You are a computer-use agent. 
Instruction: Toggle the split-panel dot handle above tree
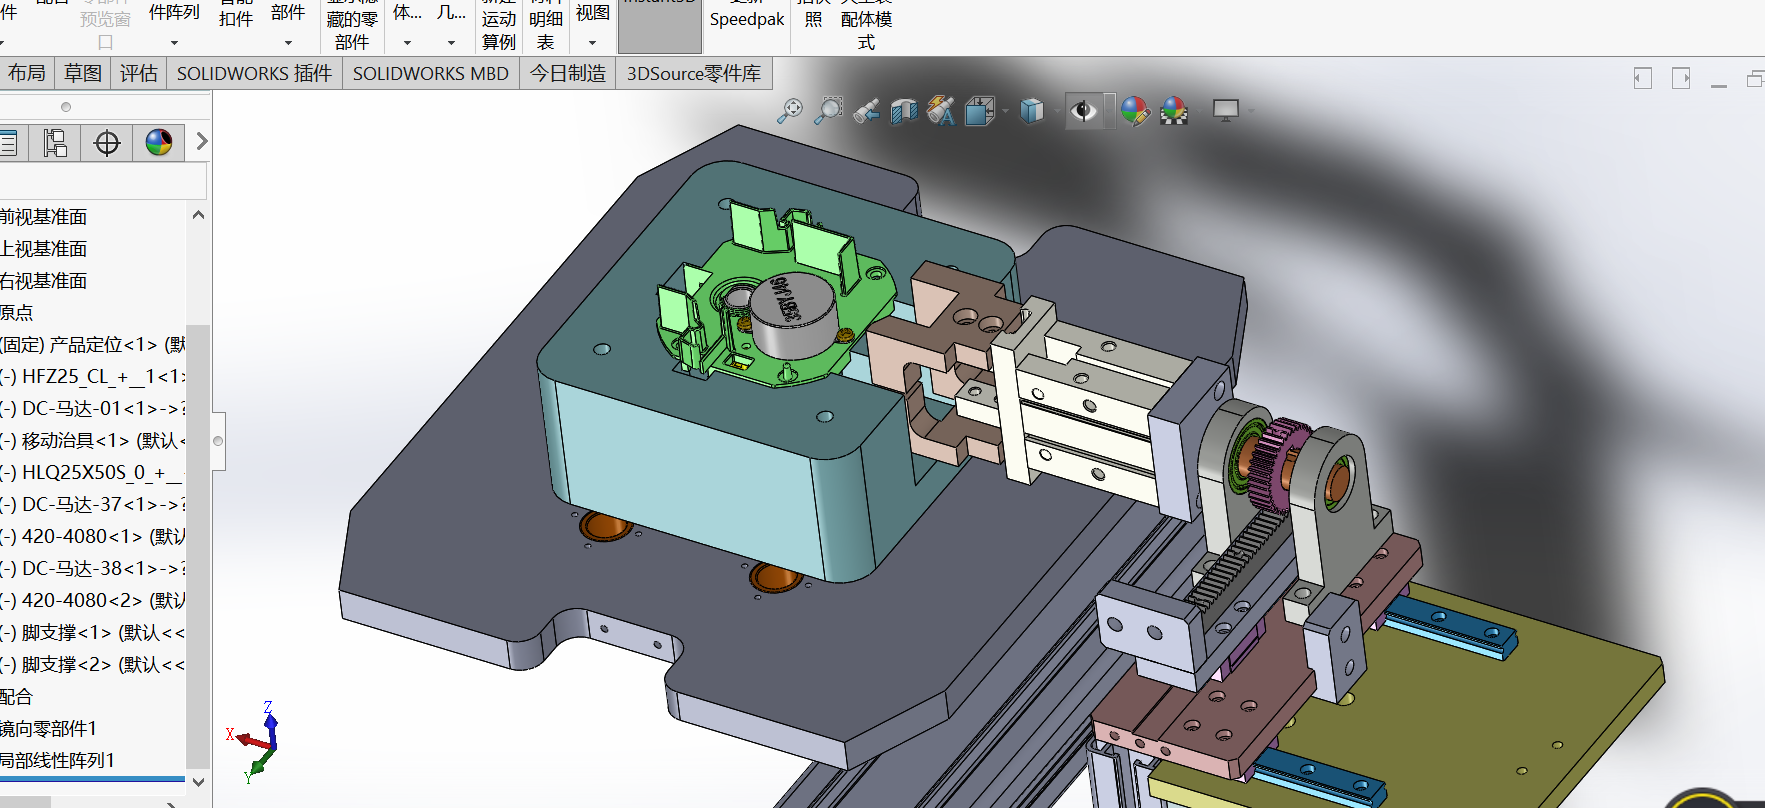[66, 107]
